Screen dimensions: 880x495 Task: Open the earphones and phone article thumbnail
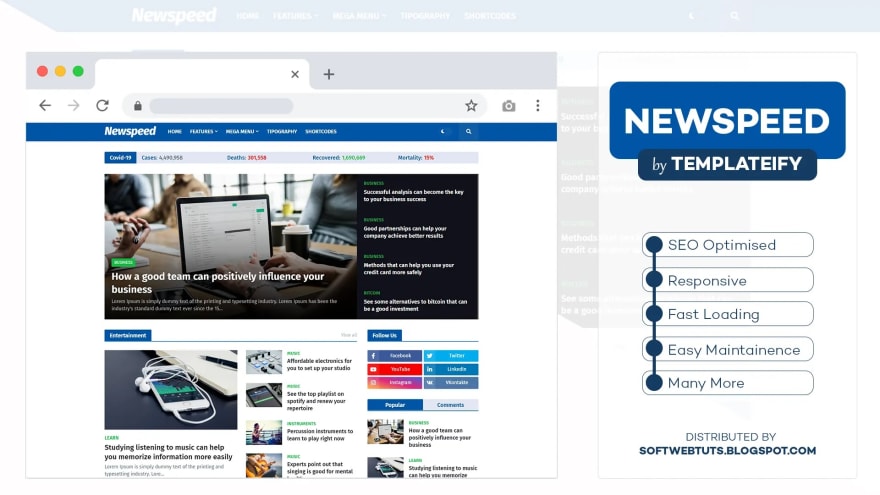[171, 389]
